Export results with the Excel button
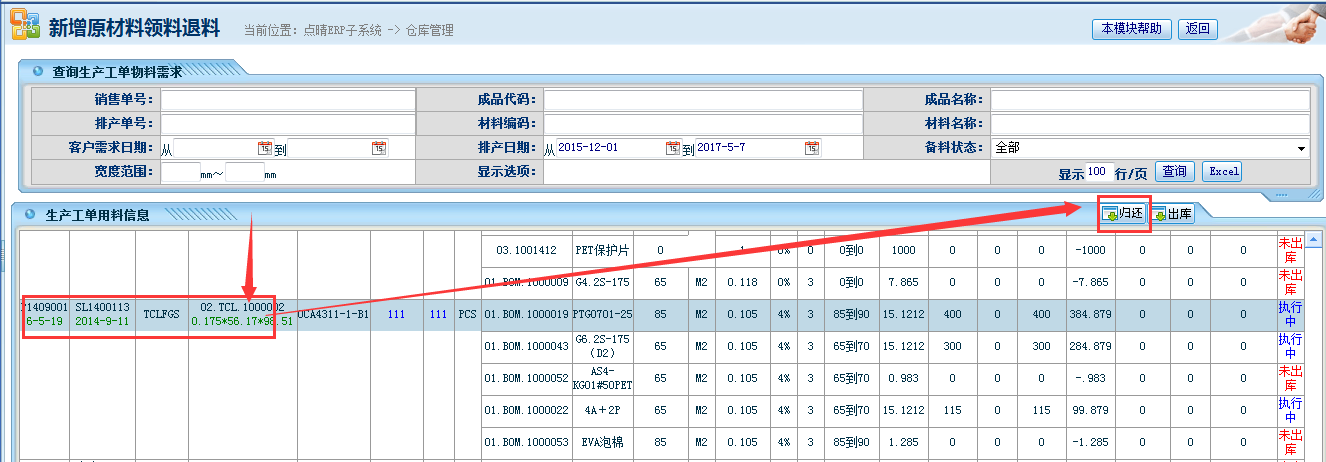The width and height of the screenshot is (1326, 462). (x=1221, y=172)
